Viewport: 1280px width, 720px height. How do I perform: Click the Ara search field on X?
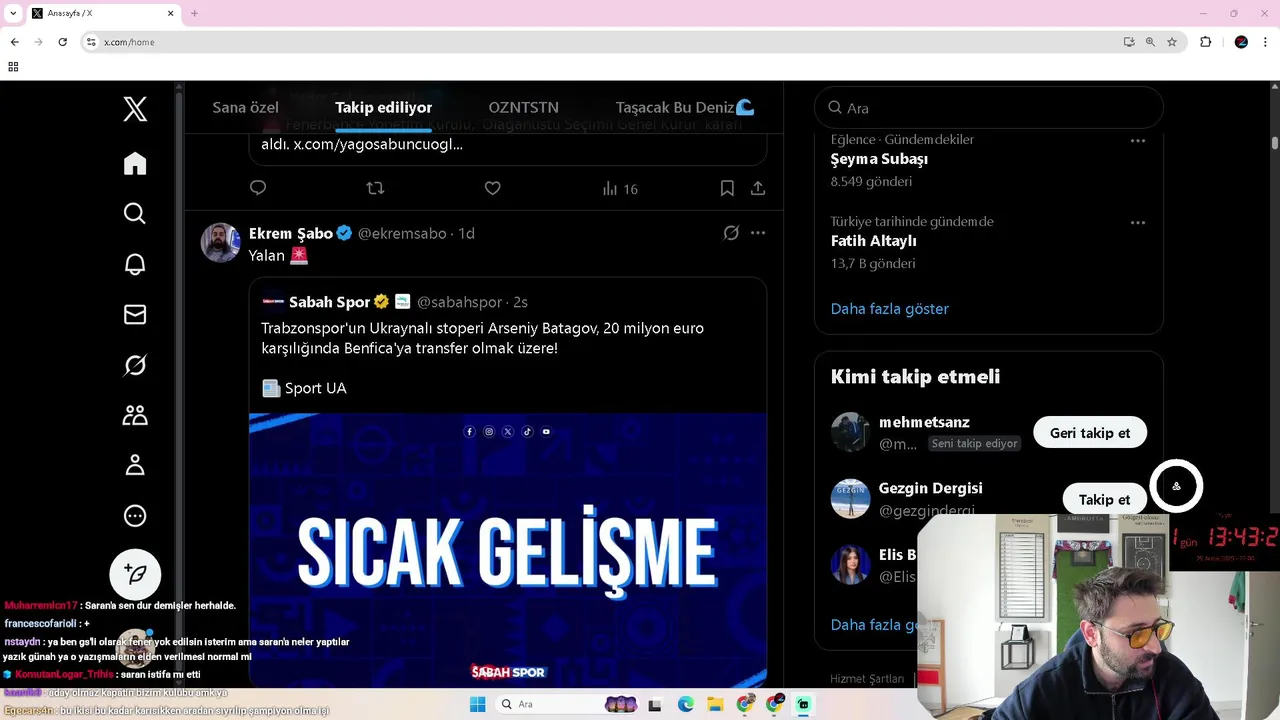989,108
